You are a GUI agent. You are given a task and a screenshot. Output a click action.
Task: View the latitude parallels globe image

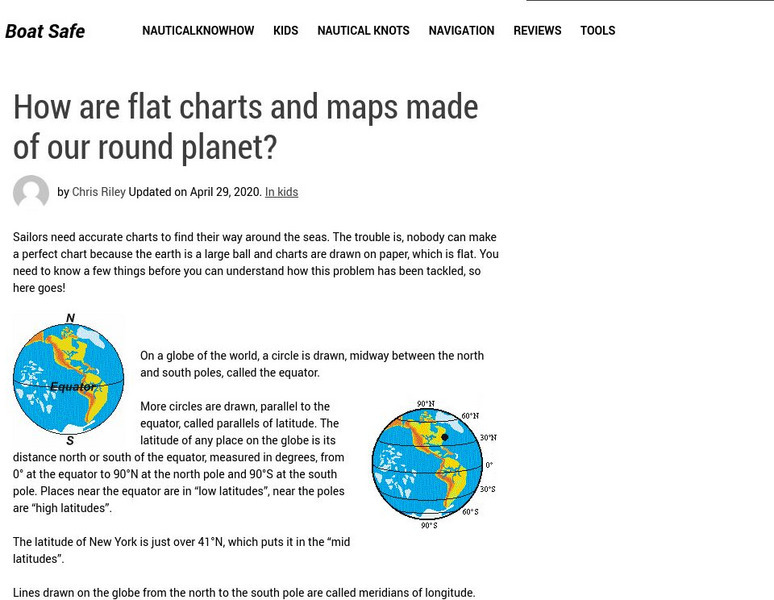coord(434,464)
